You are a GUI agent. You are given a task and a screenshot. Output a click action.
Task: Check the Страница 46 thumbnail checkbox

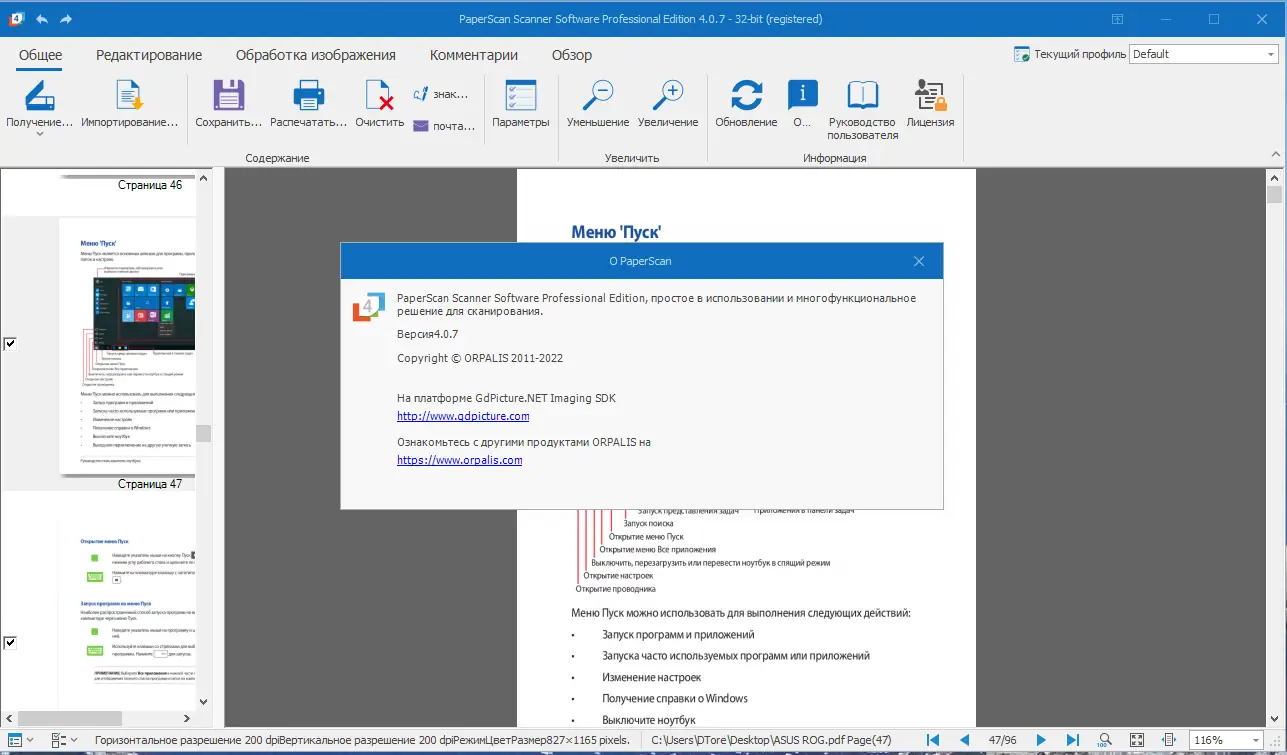10,344
